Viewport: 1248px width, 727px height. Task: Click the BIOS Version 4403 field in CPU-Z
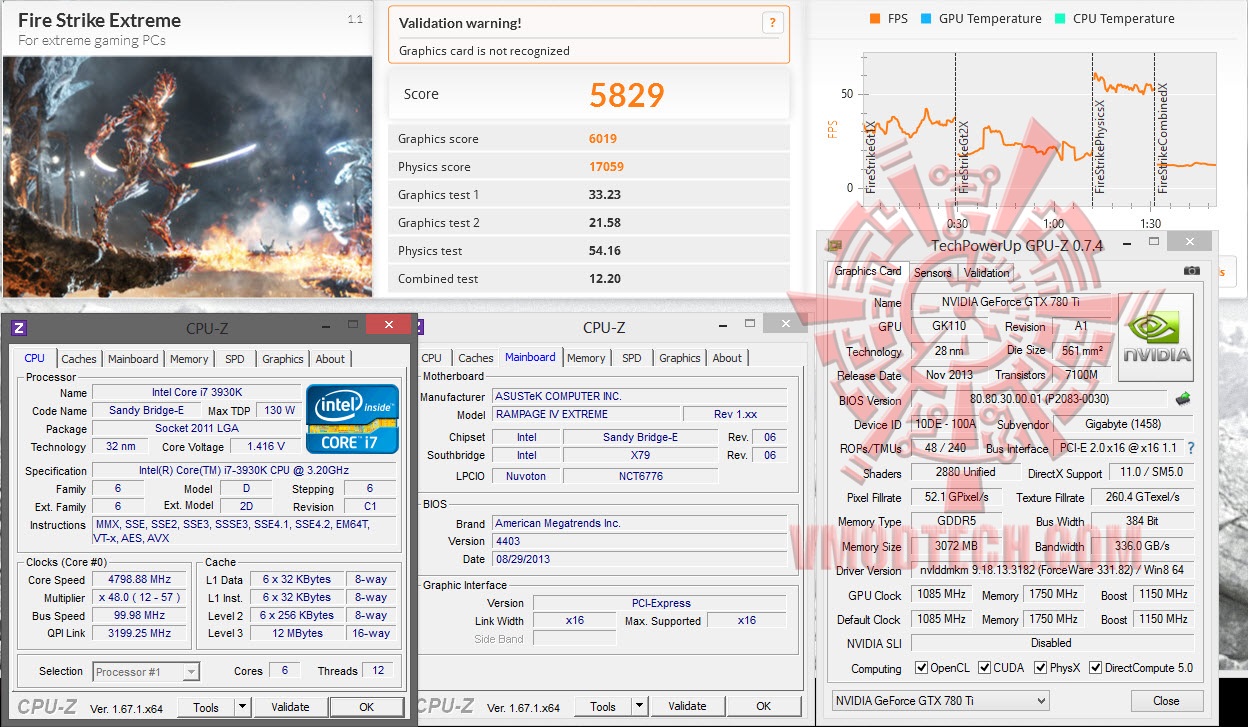[639, 541]
